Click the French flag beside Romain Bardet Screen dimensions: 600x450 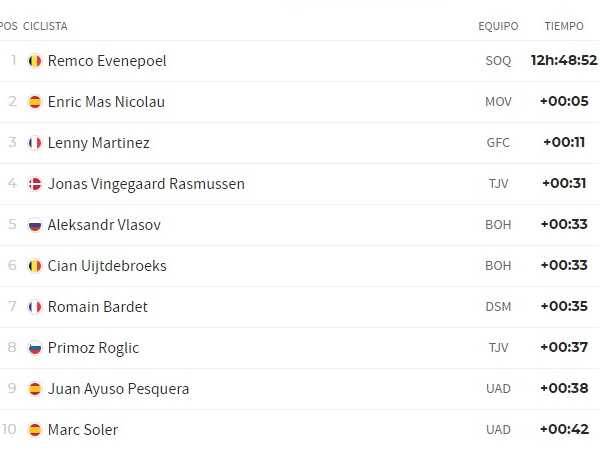click(35, 306)
